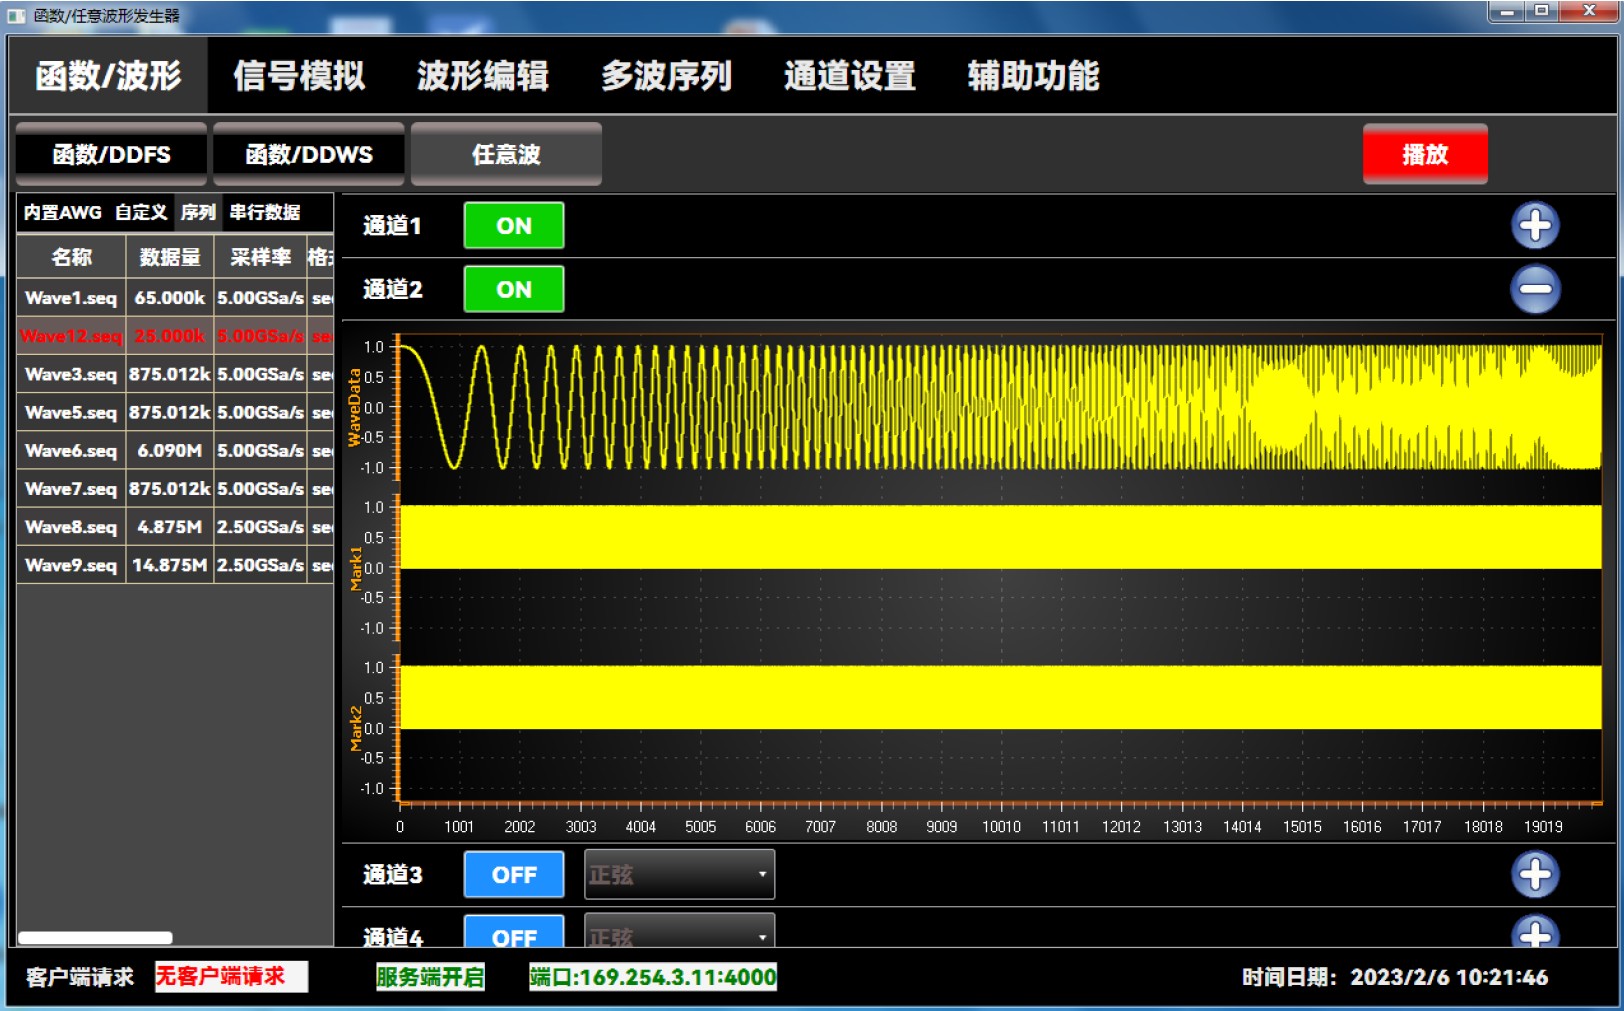Viewport: 1624px width, 1011px height.
Task: Select the 函数/DDFS mode button
Action: 111,154
